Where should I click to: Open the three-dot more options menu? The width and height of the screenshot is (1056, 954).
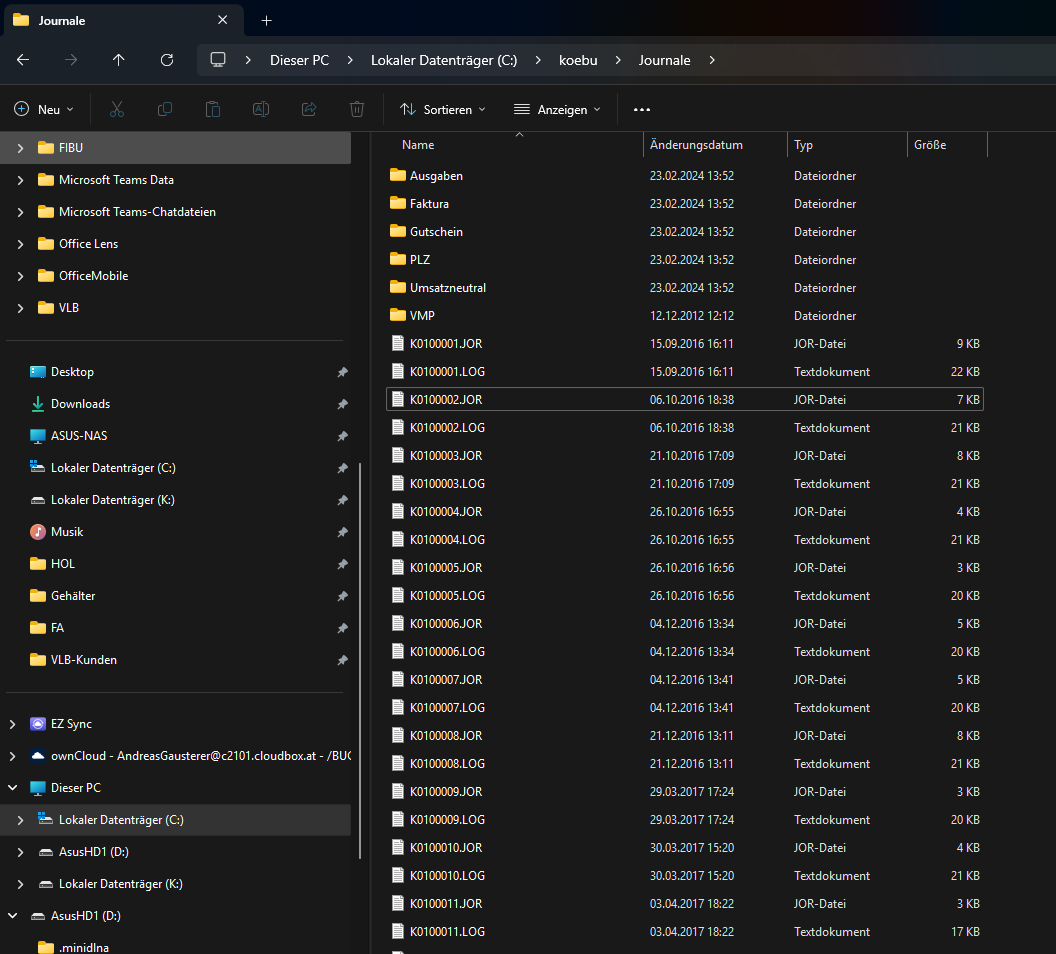tap(642, 109)
